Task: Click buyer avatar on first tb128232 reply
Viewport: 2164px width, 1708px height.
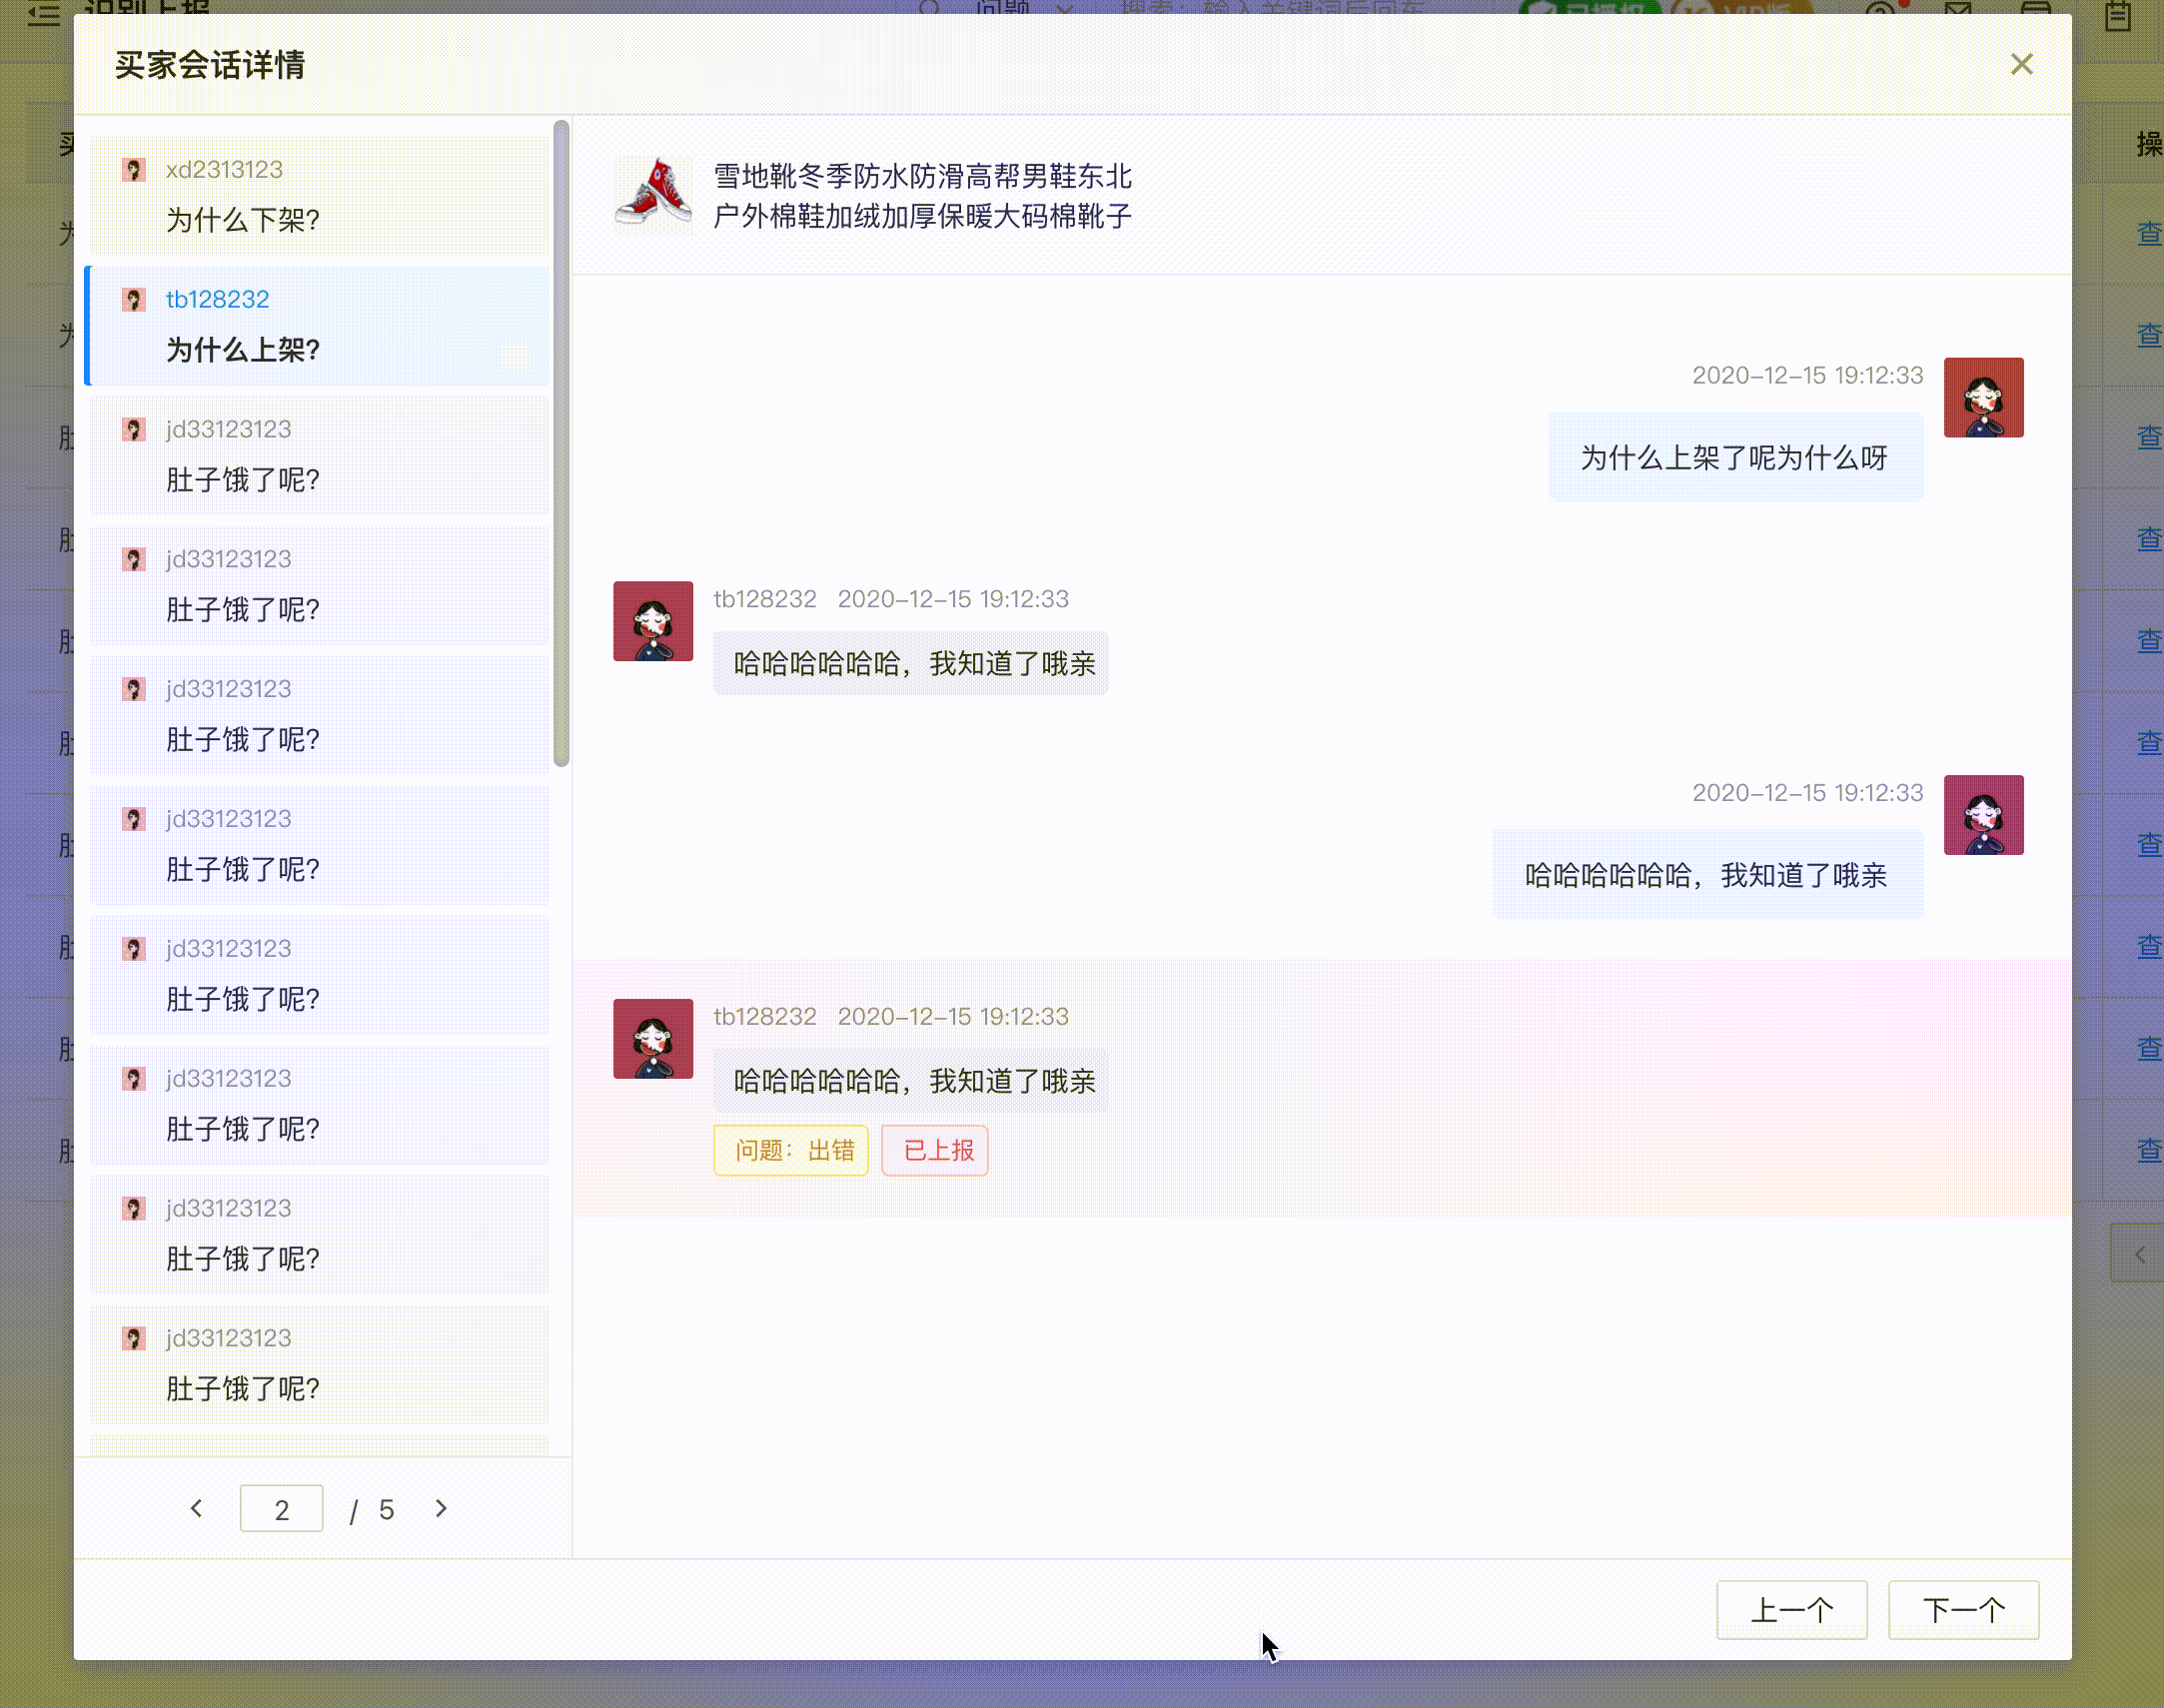Action: [653, 620]
